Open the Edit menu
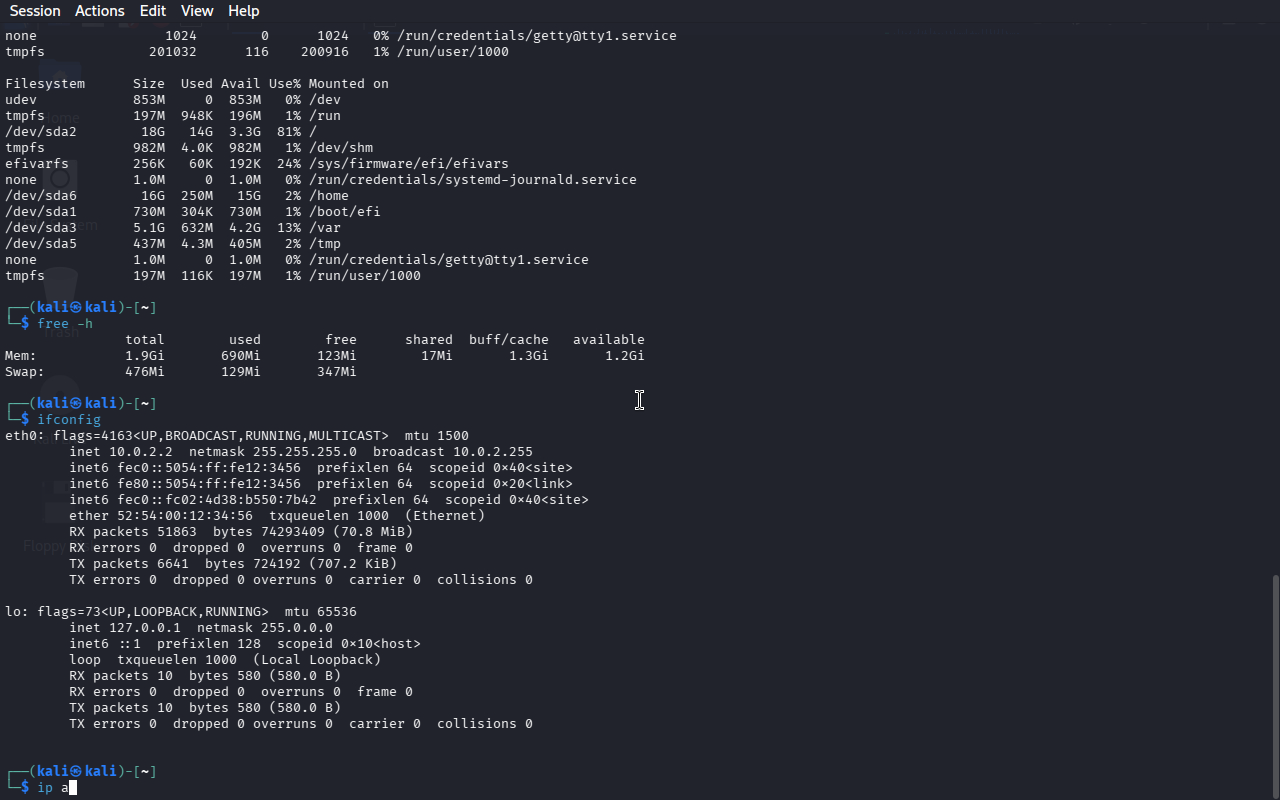Screen dimensions: 1280x800 click(x=153, y=11)
